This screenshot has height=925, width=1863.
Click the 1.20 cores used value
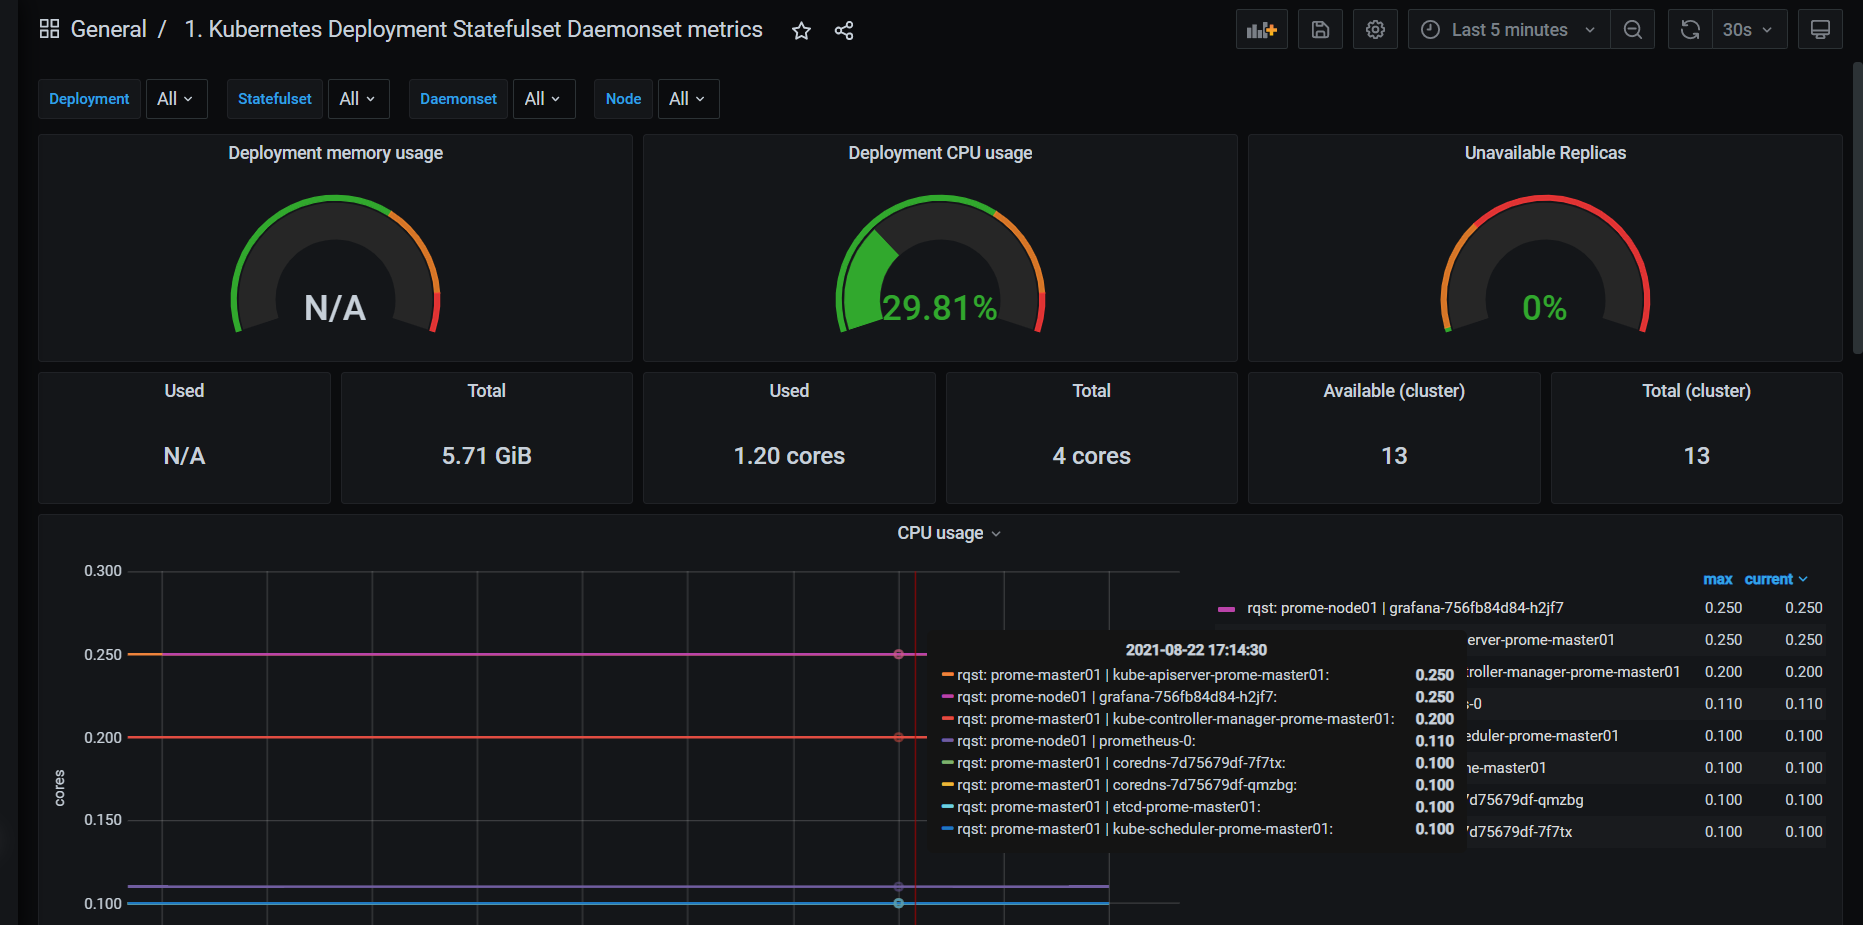789,456
